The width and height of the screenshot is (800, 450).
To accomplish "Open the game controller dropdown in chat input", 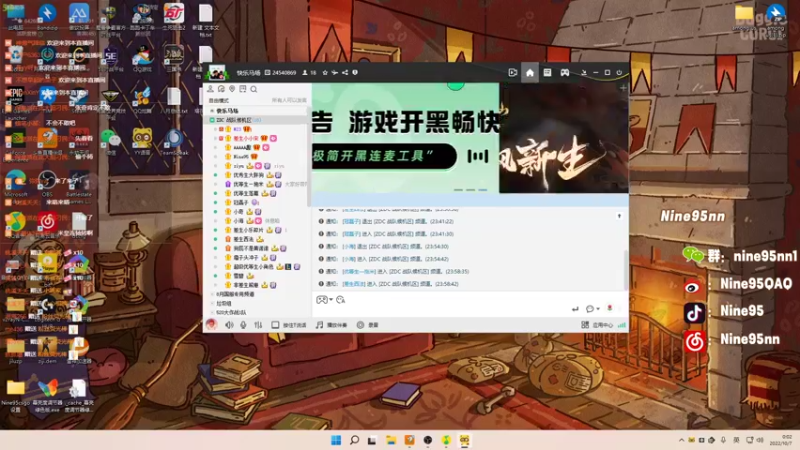I will click(324, 300).
